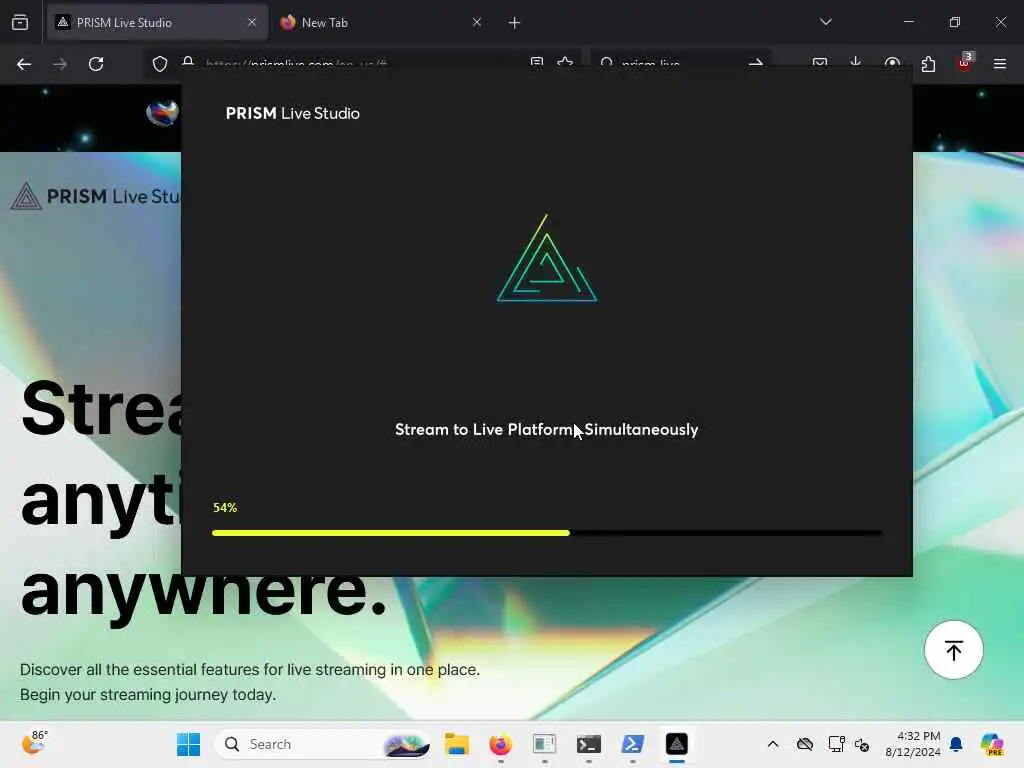Image resolution: width=1024 pixels, height=768 pixels.
Task: Show hidden system tray icons
Action: [x=773, y=744]
